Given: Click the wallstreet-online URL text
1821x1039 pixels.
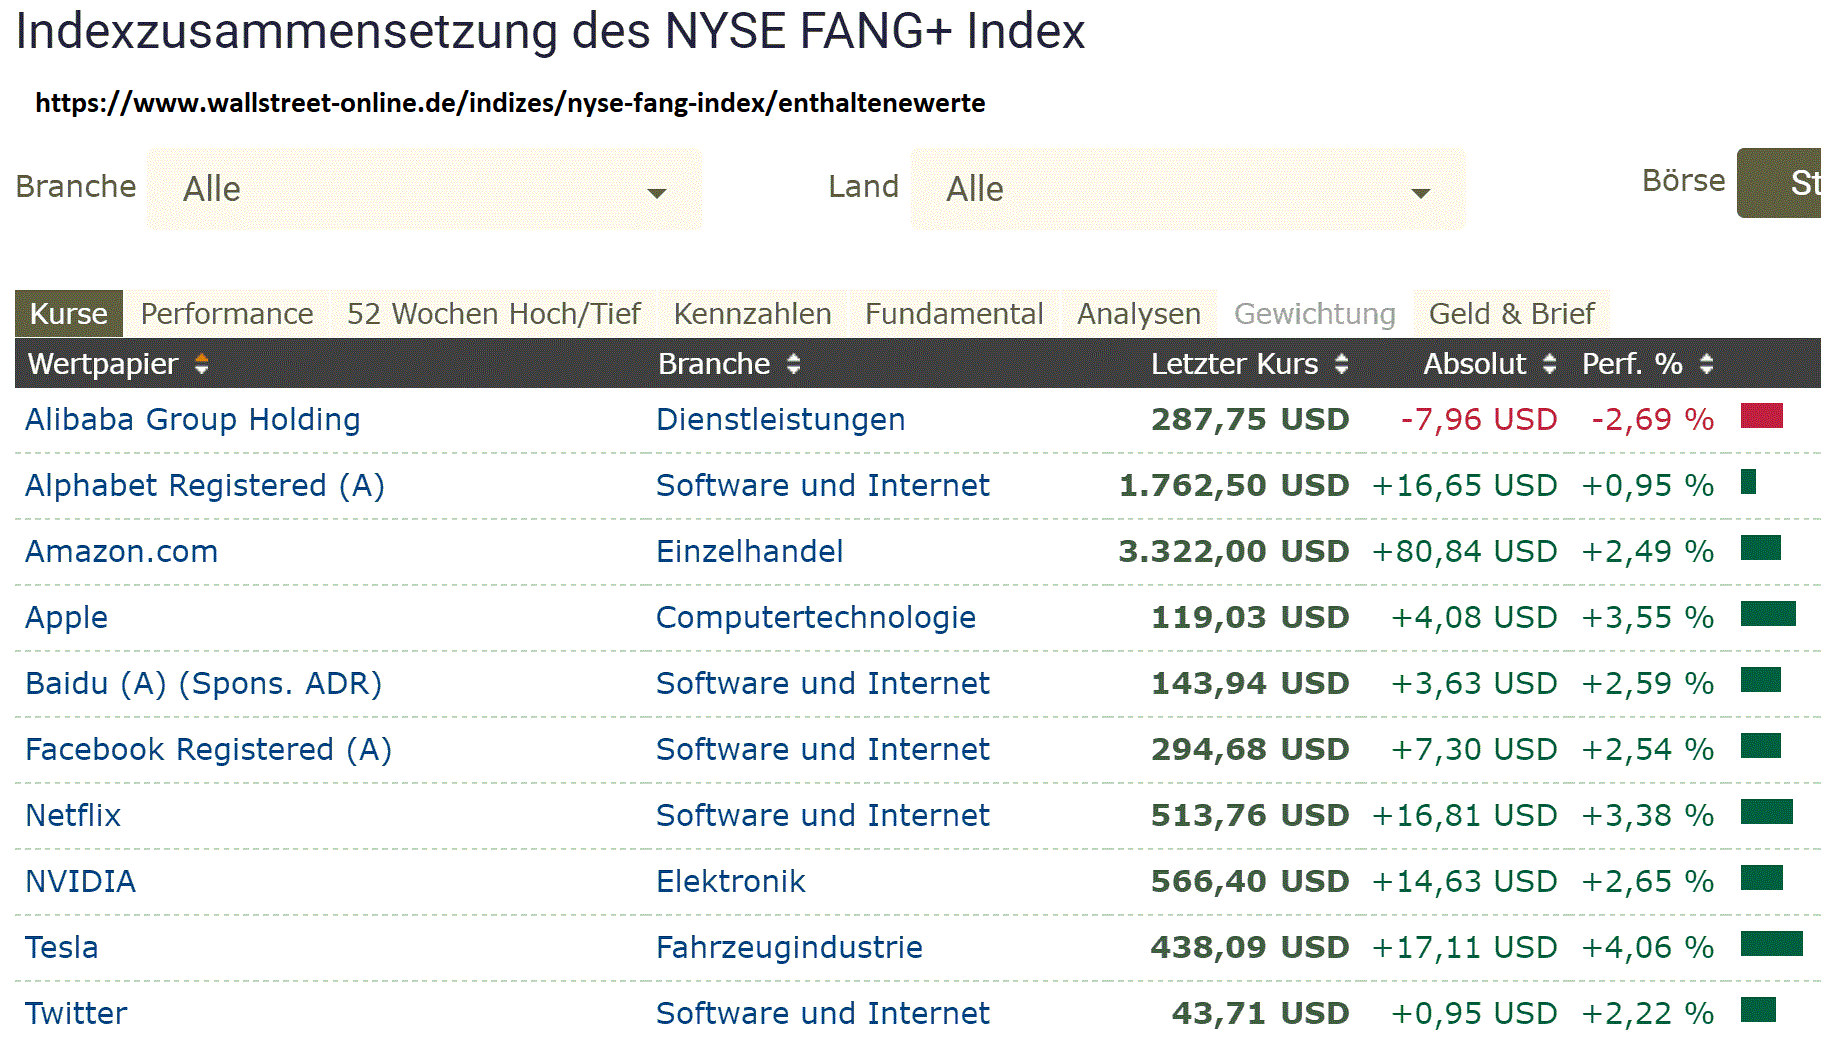Looking at the screenshot, I should click(510, 103).
